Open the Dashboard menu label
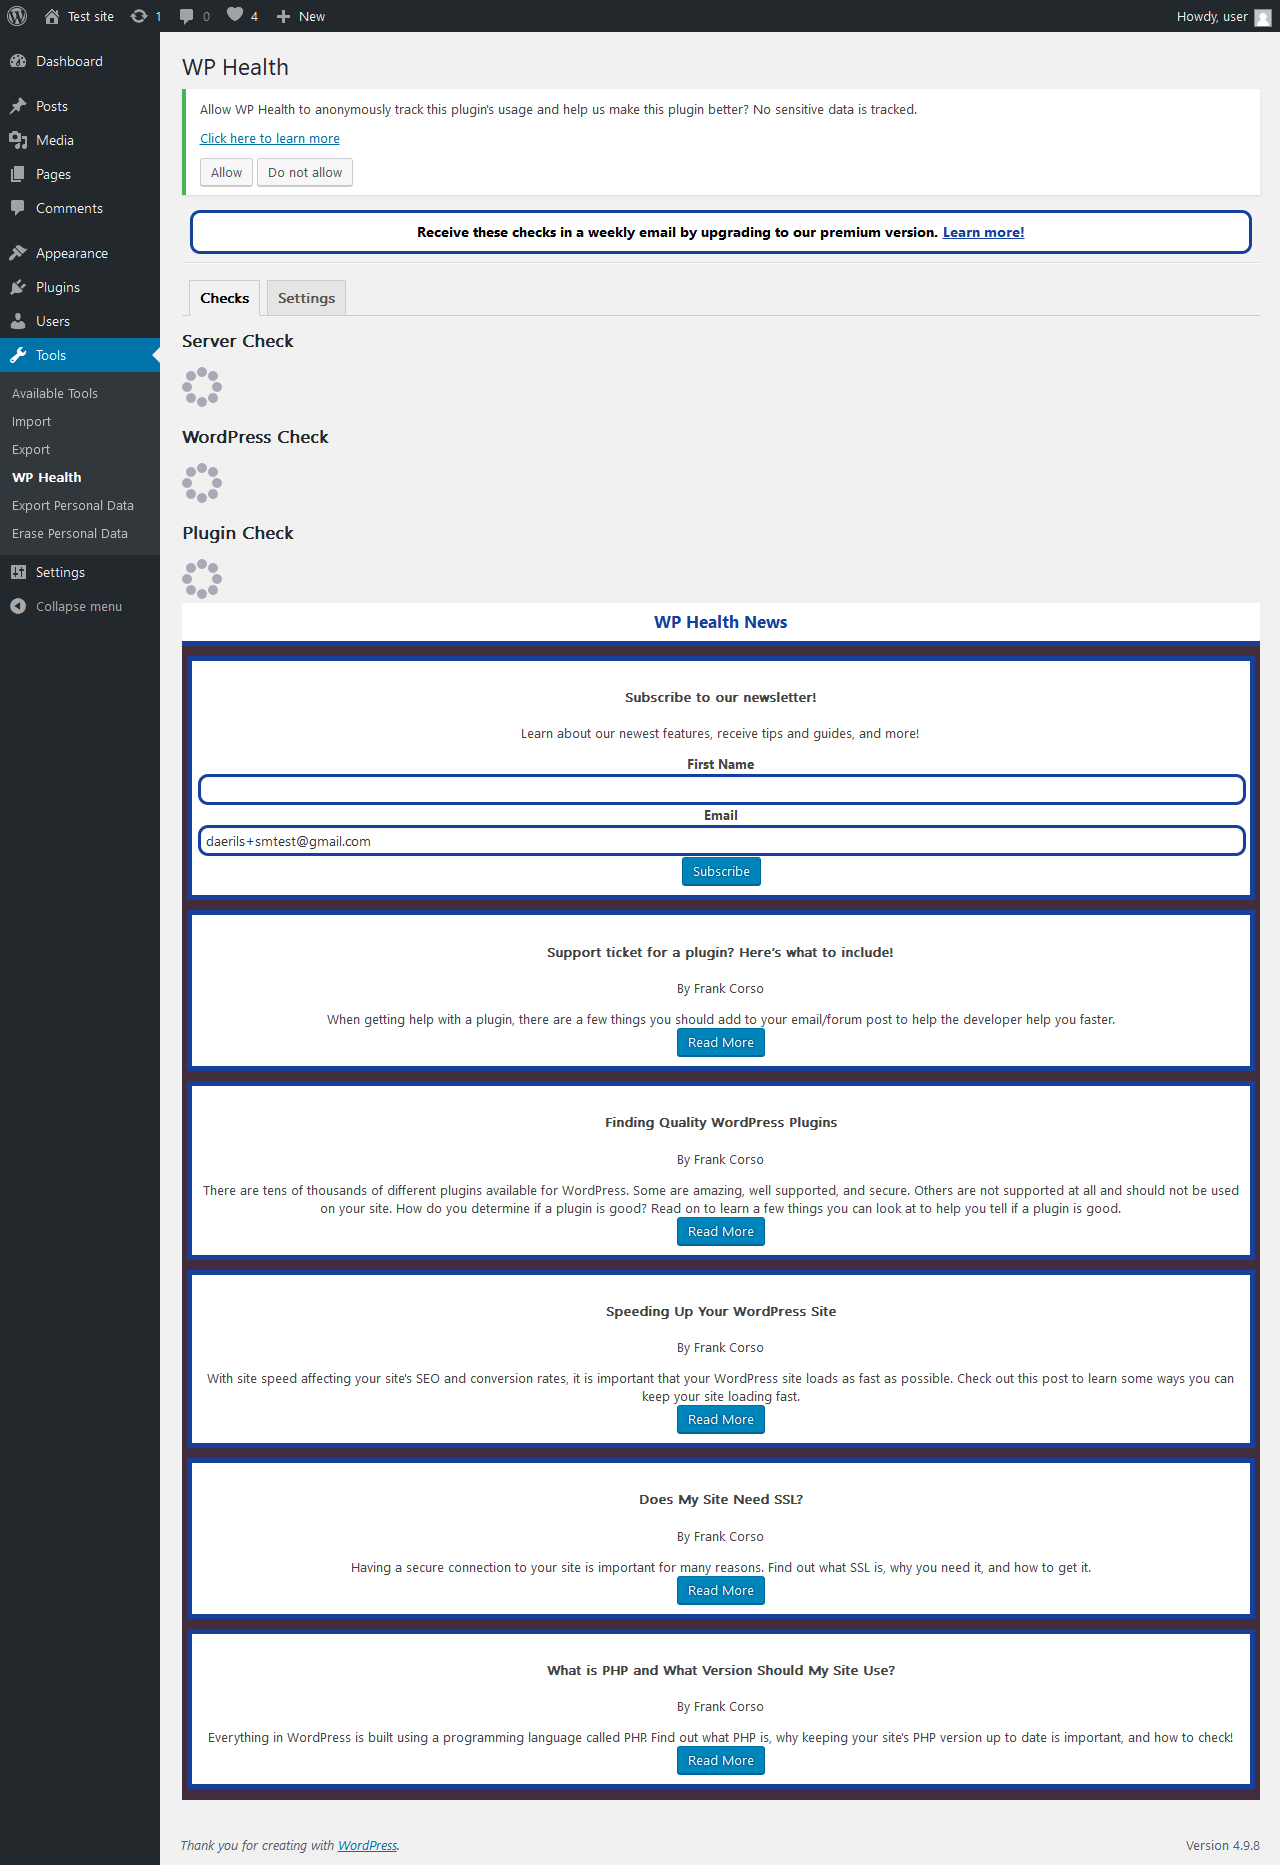This screenshot has width=1280, height=1865. (69, 61)
